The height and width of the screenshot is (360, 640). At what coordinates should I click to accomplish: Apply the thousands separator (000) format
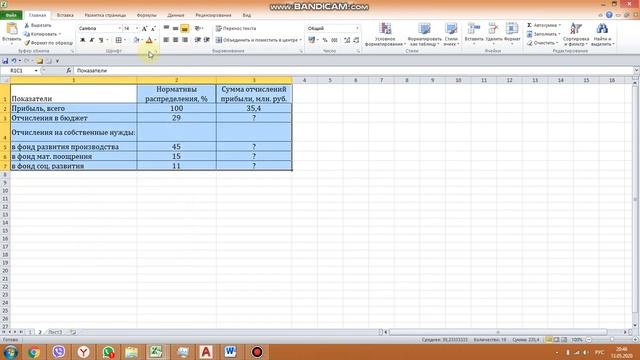(x=334, y=40)
